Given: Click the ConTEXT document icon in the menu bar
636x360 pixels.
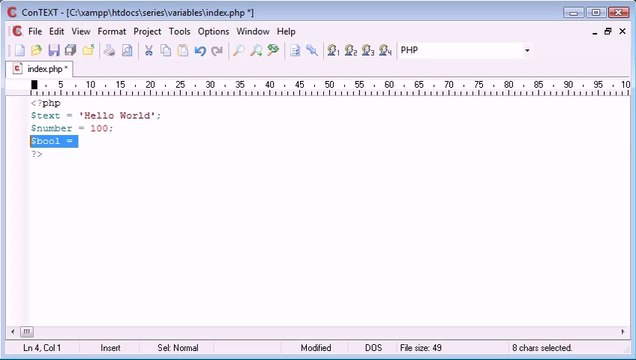Looking at the screenshot, I should (17, 31).
